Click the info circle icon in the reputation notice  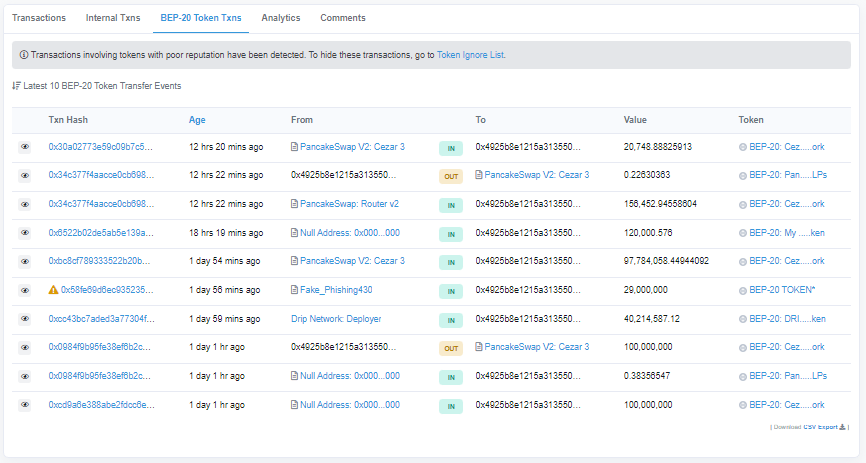point(24,55)
